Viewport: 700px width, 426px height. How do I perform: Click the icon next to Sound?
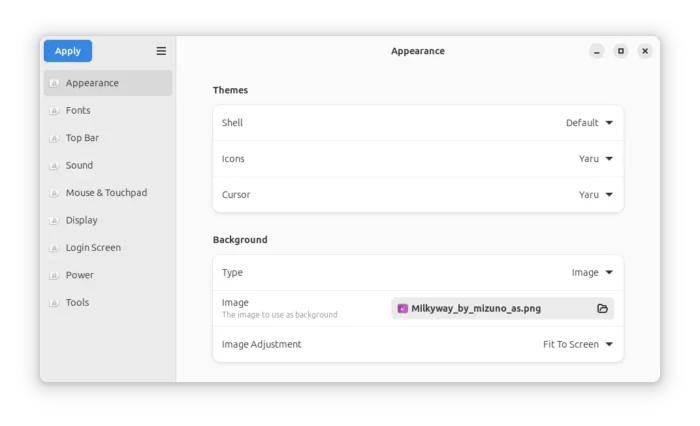[54, 165]
